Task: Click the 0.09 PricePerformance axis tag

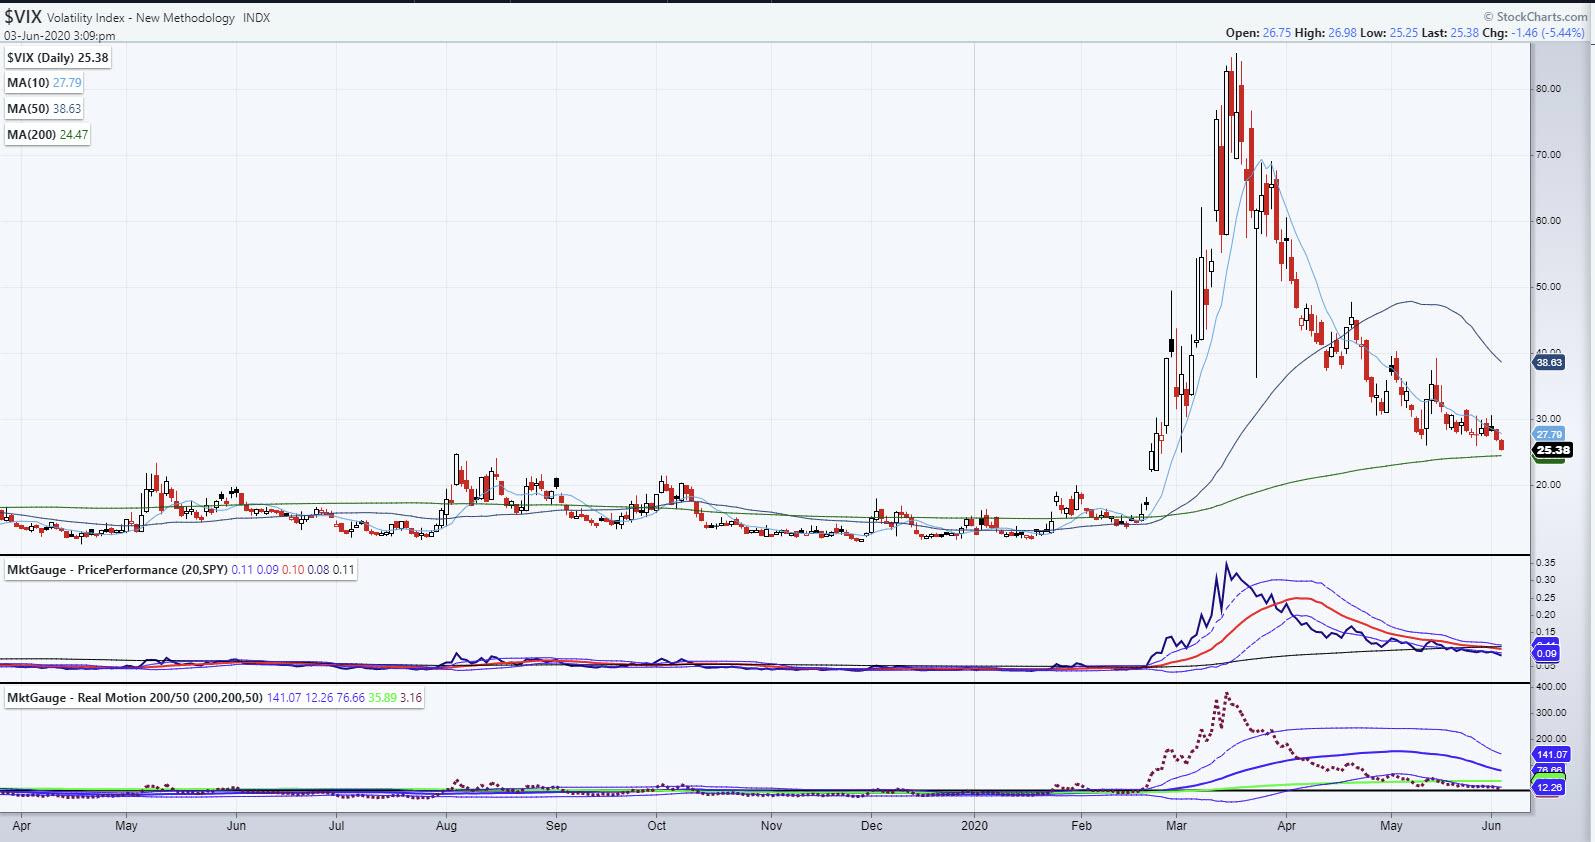Action: click(1546, 654)
